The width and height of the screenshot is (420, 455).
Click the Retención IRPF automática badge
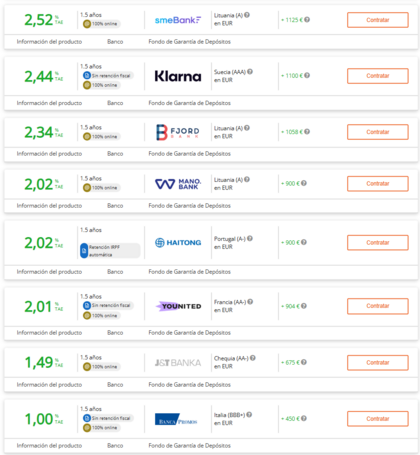[x=110, y=251]
